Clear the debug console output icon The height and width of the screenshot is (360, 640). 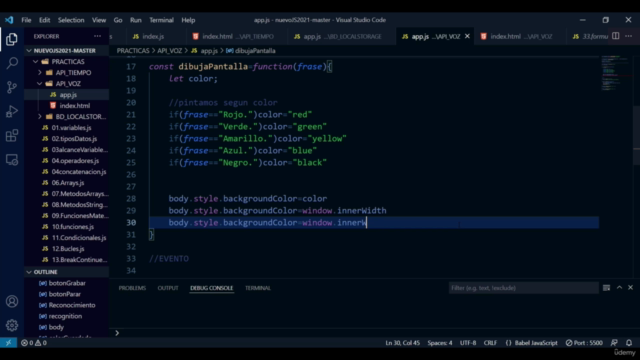point(607,288)
